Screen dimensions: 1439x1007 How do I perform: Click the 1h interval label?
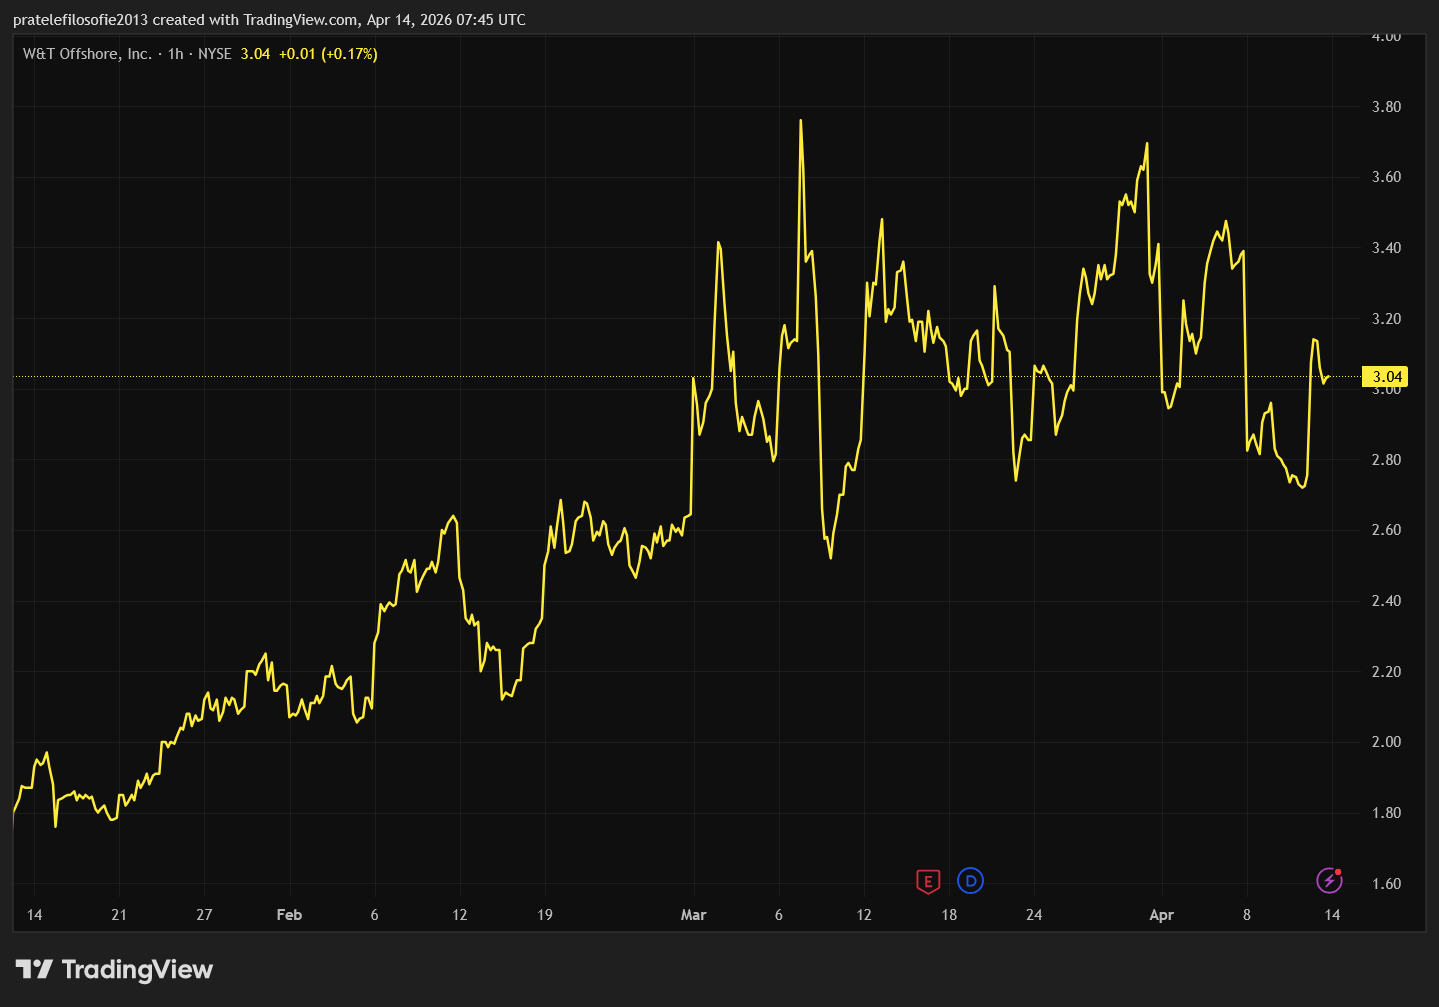pyautogui.click(x=175, y=54)
